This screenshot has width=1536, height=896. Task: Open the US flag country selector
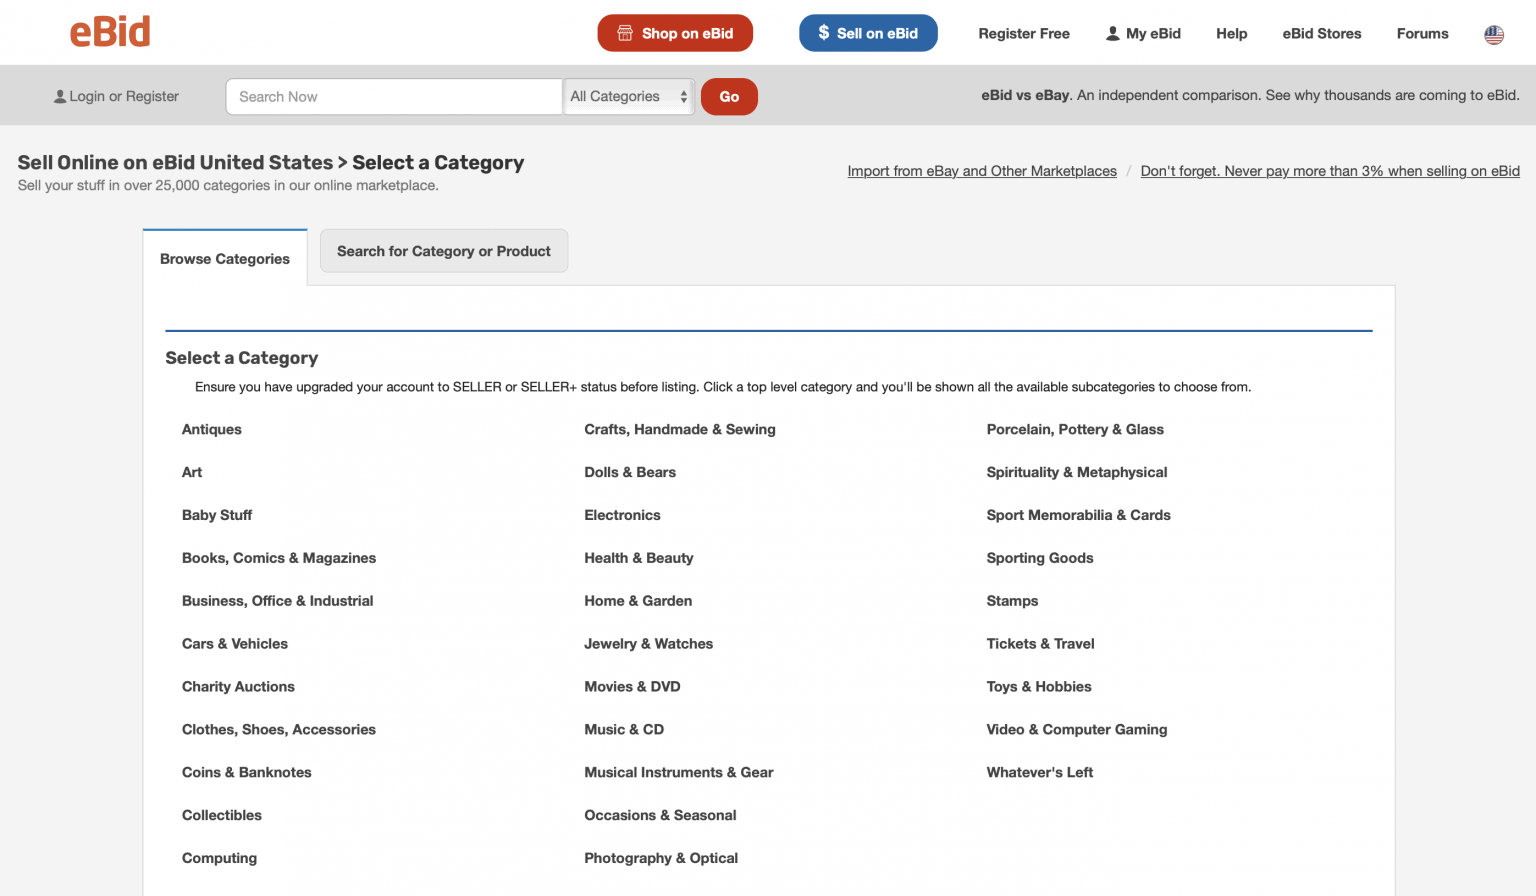click(x=1494, y=34)
